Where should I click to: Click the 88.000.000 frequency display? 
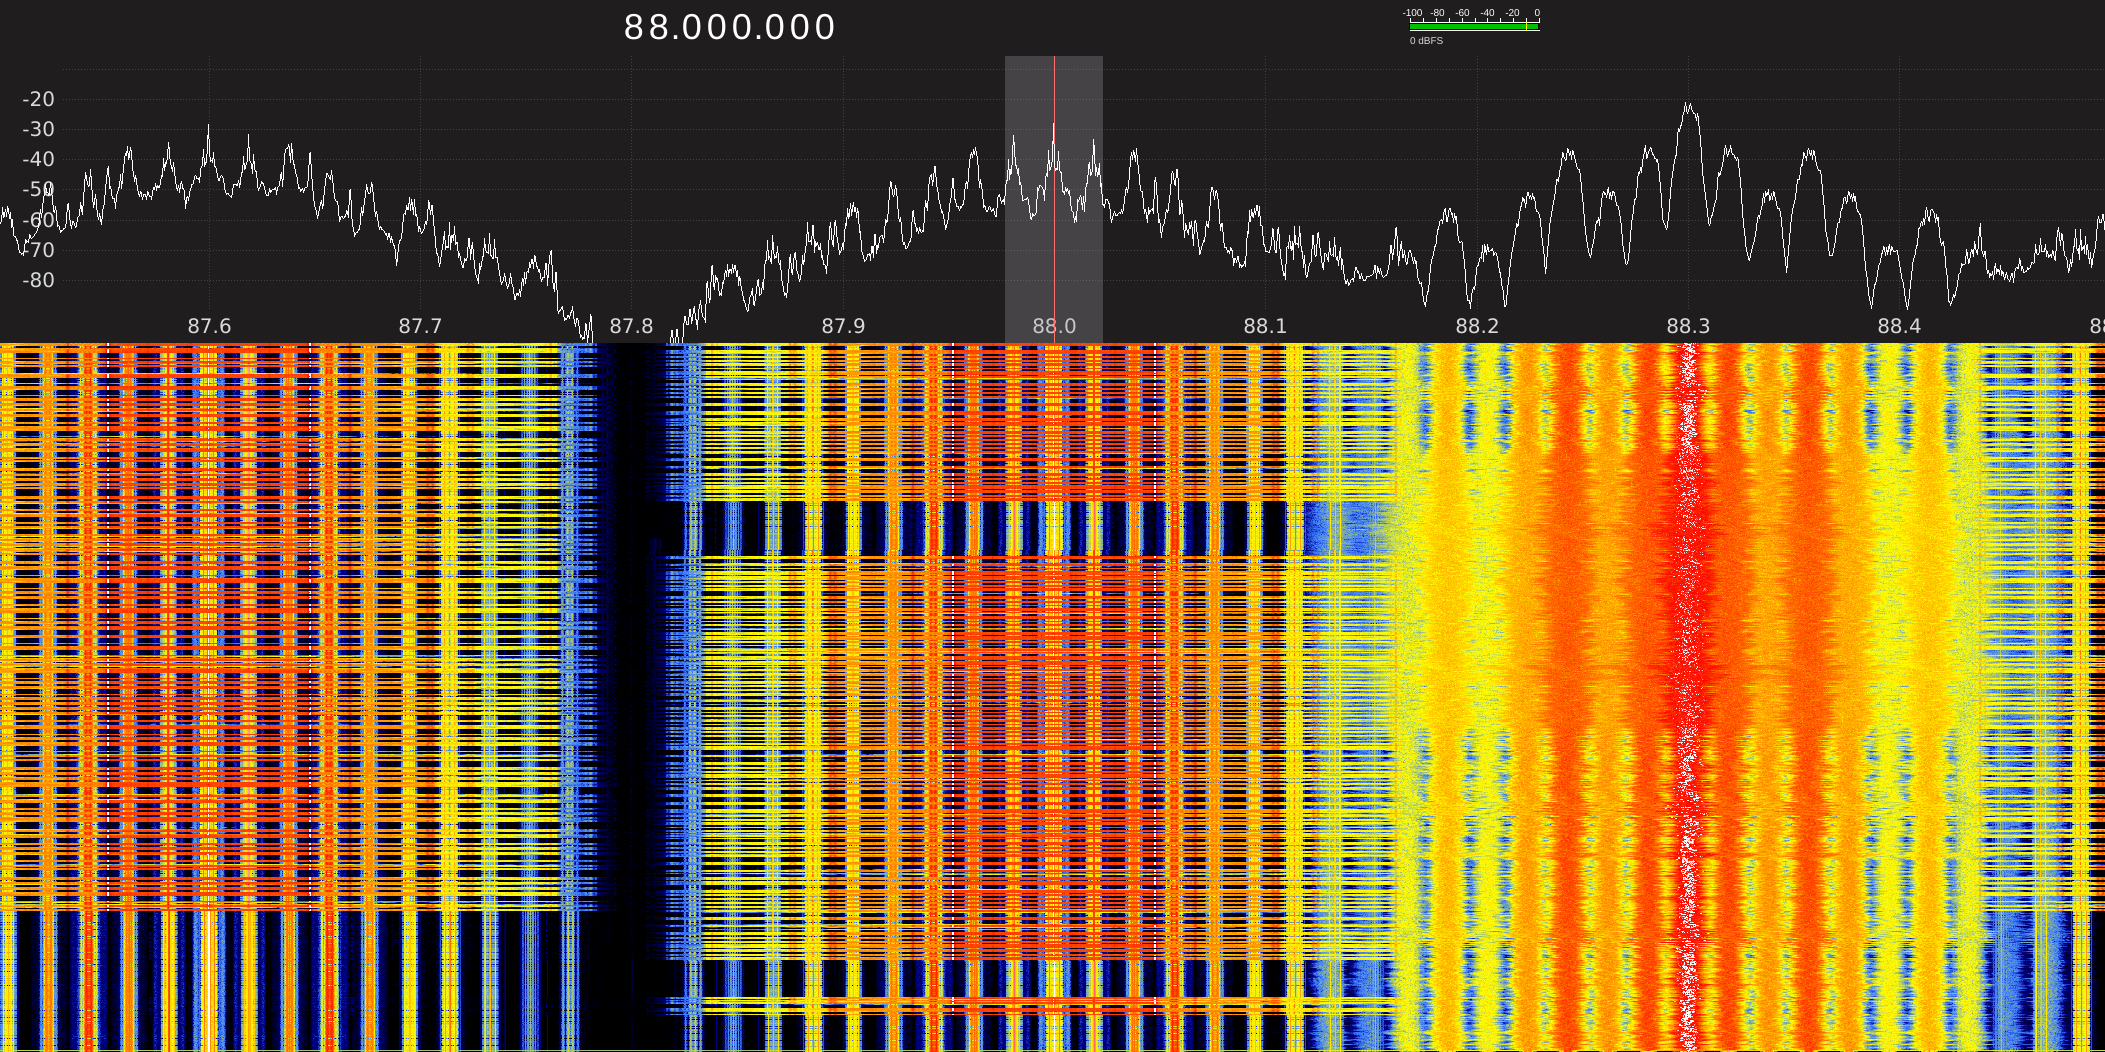pyautogui.click(x=729, y=28)
